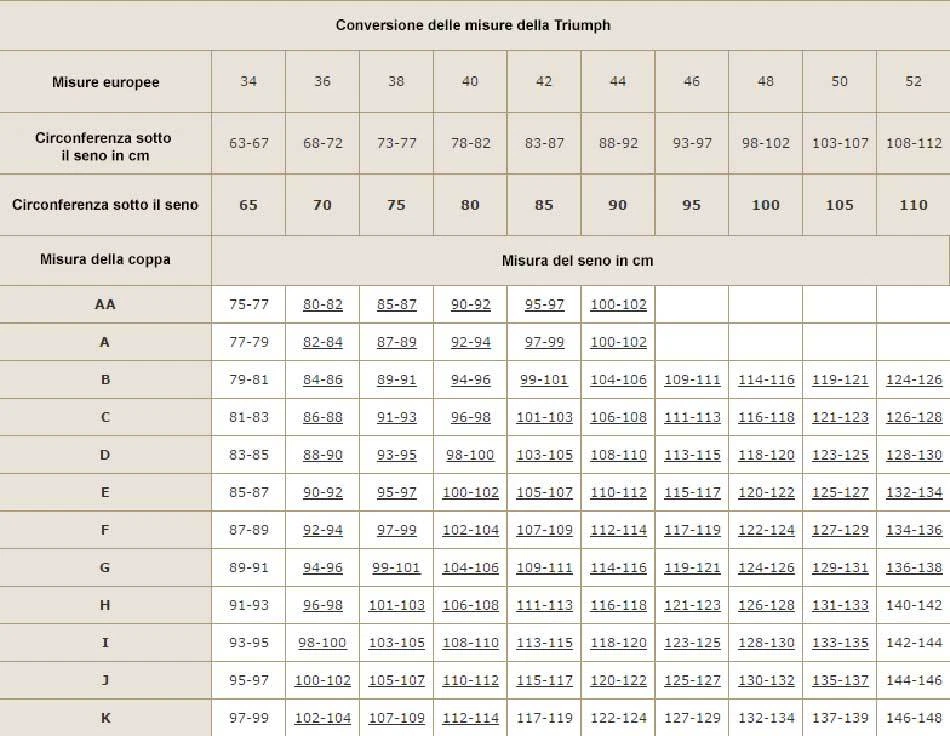Select 128-130 in the D cup row
Screen dimensions: 950x736
pos(914,455)
